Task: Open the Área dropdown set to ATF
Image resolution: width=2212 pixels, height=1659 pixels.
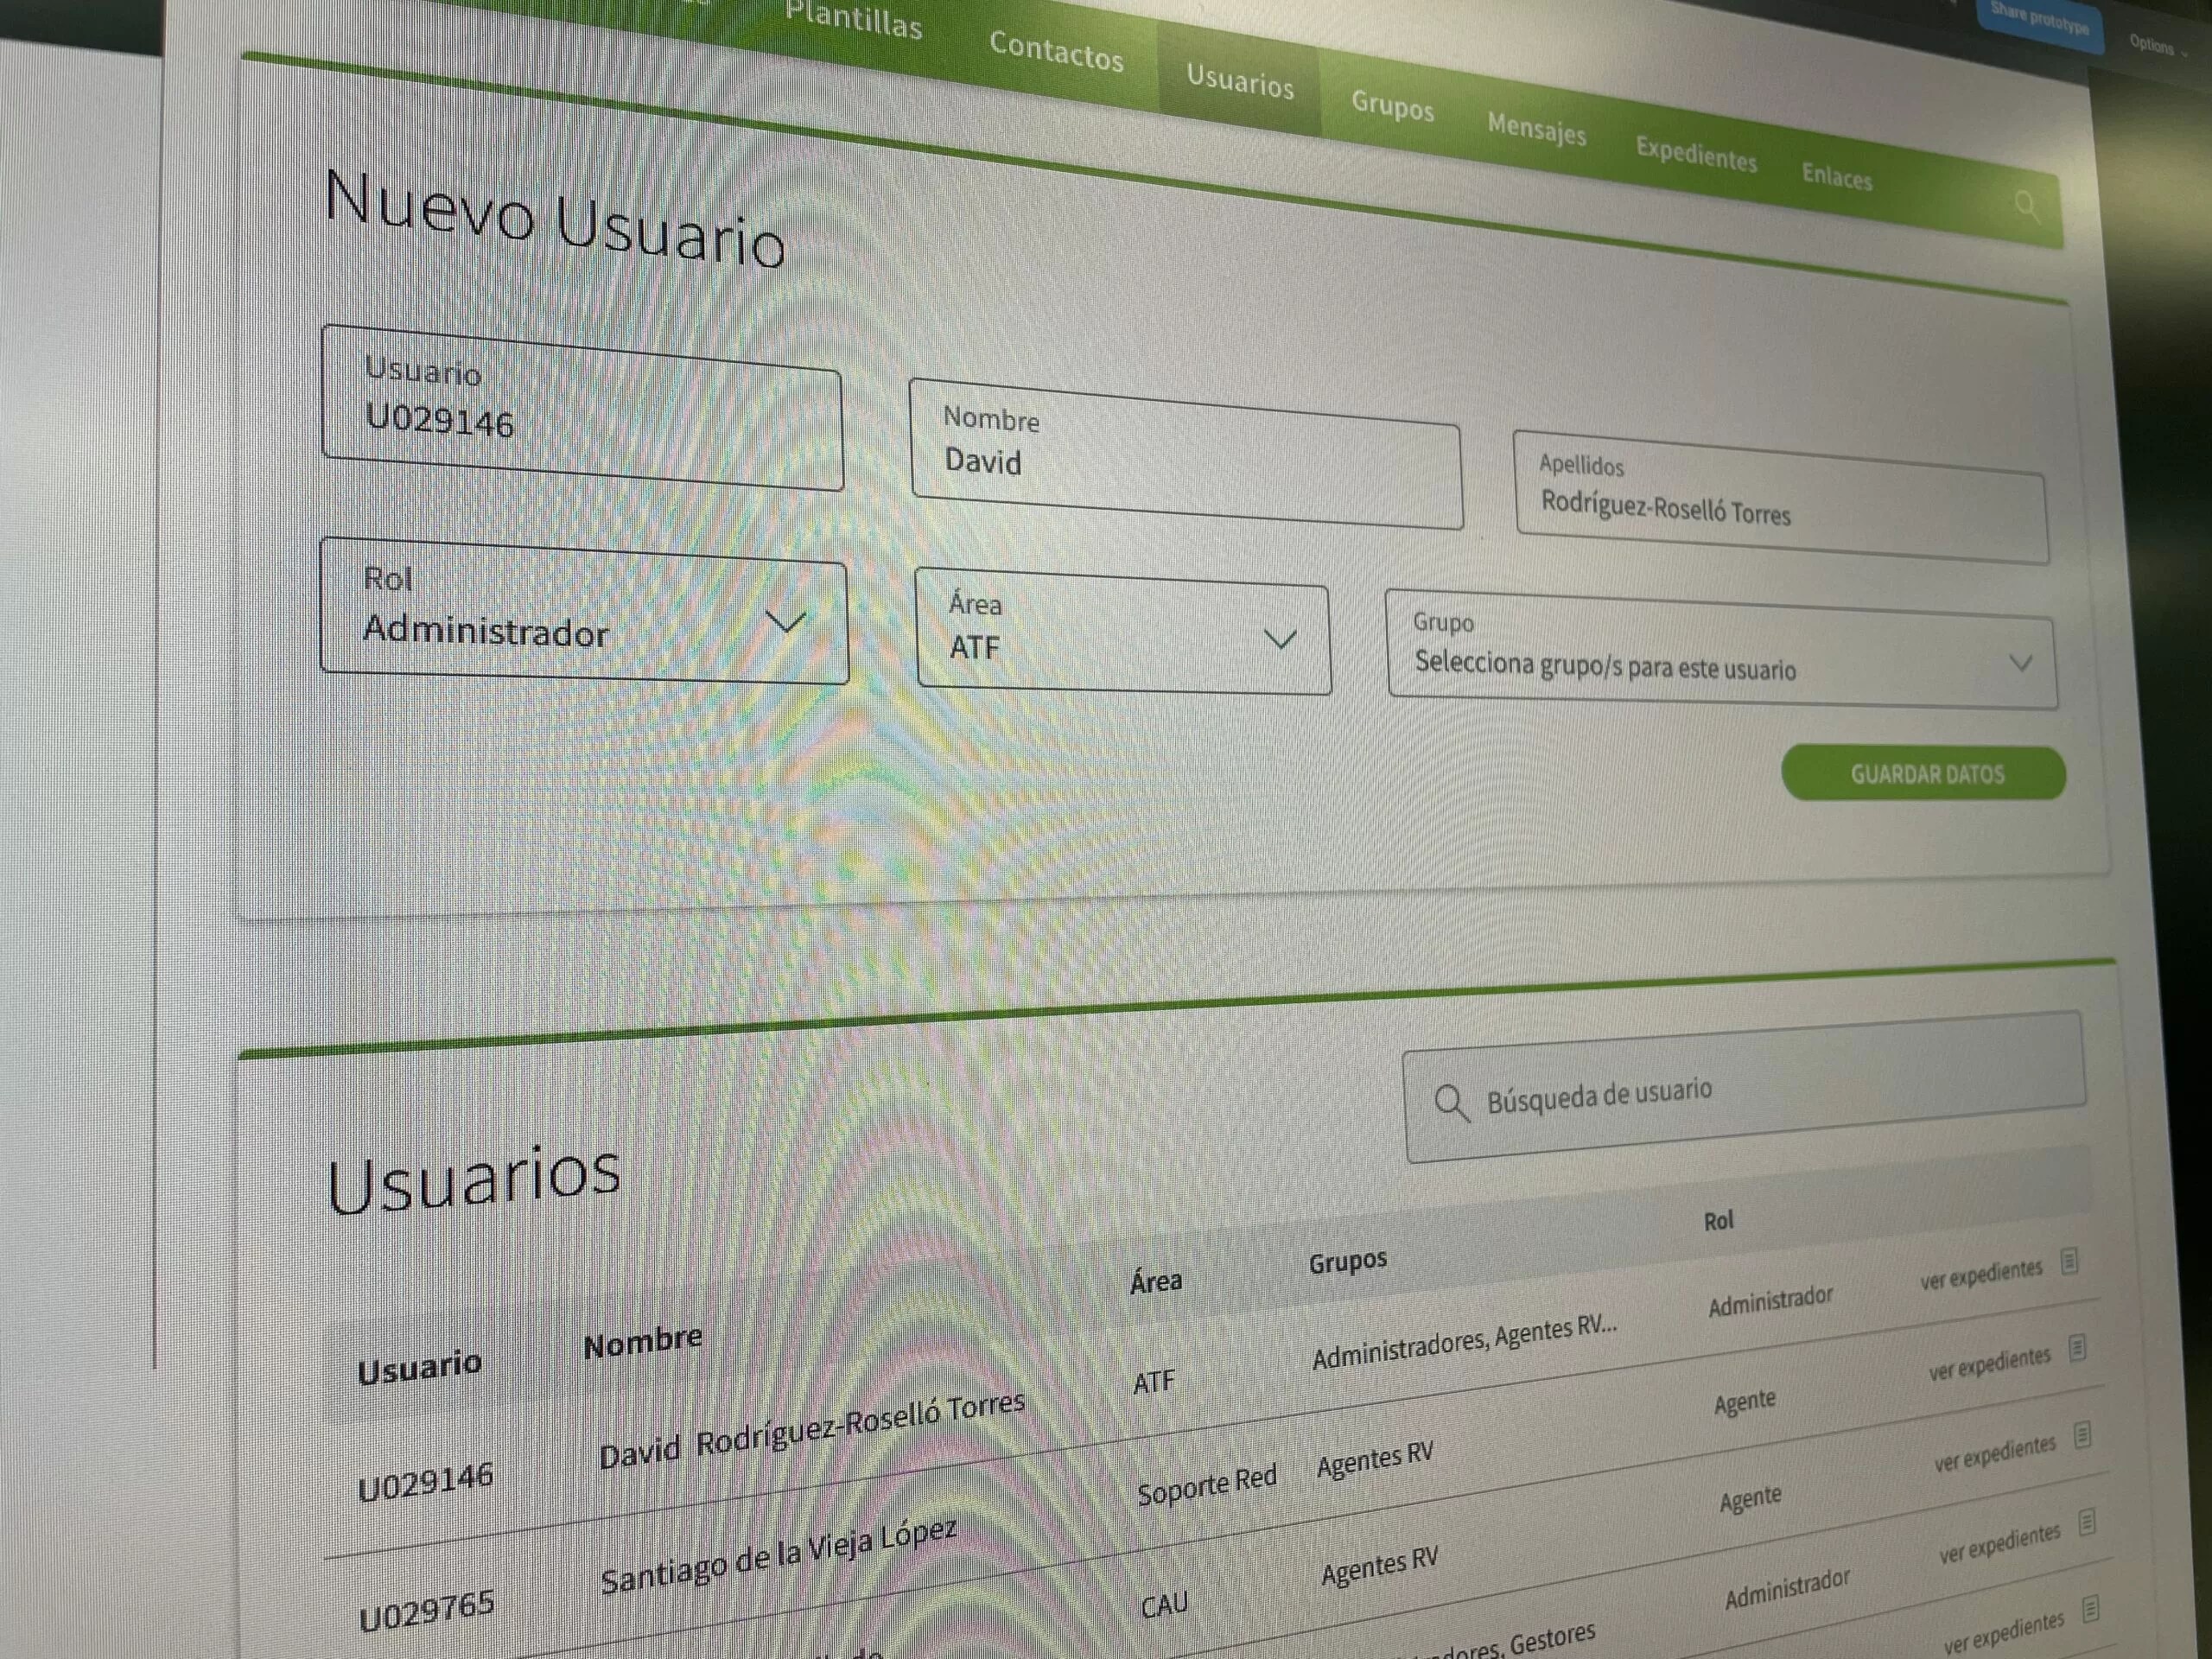Action: [x=1280, y=640]
